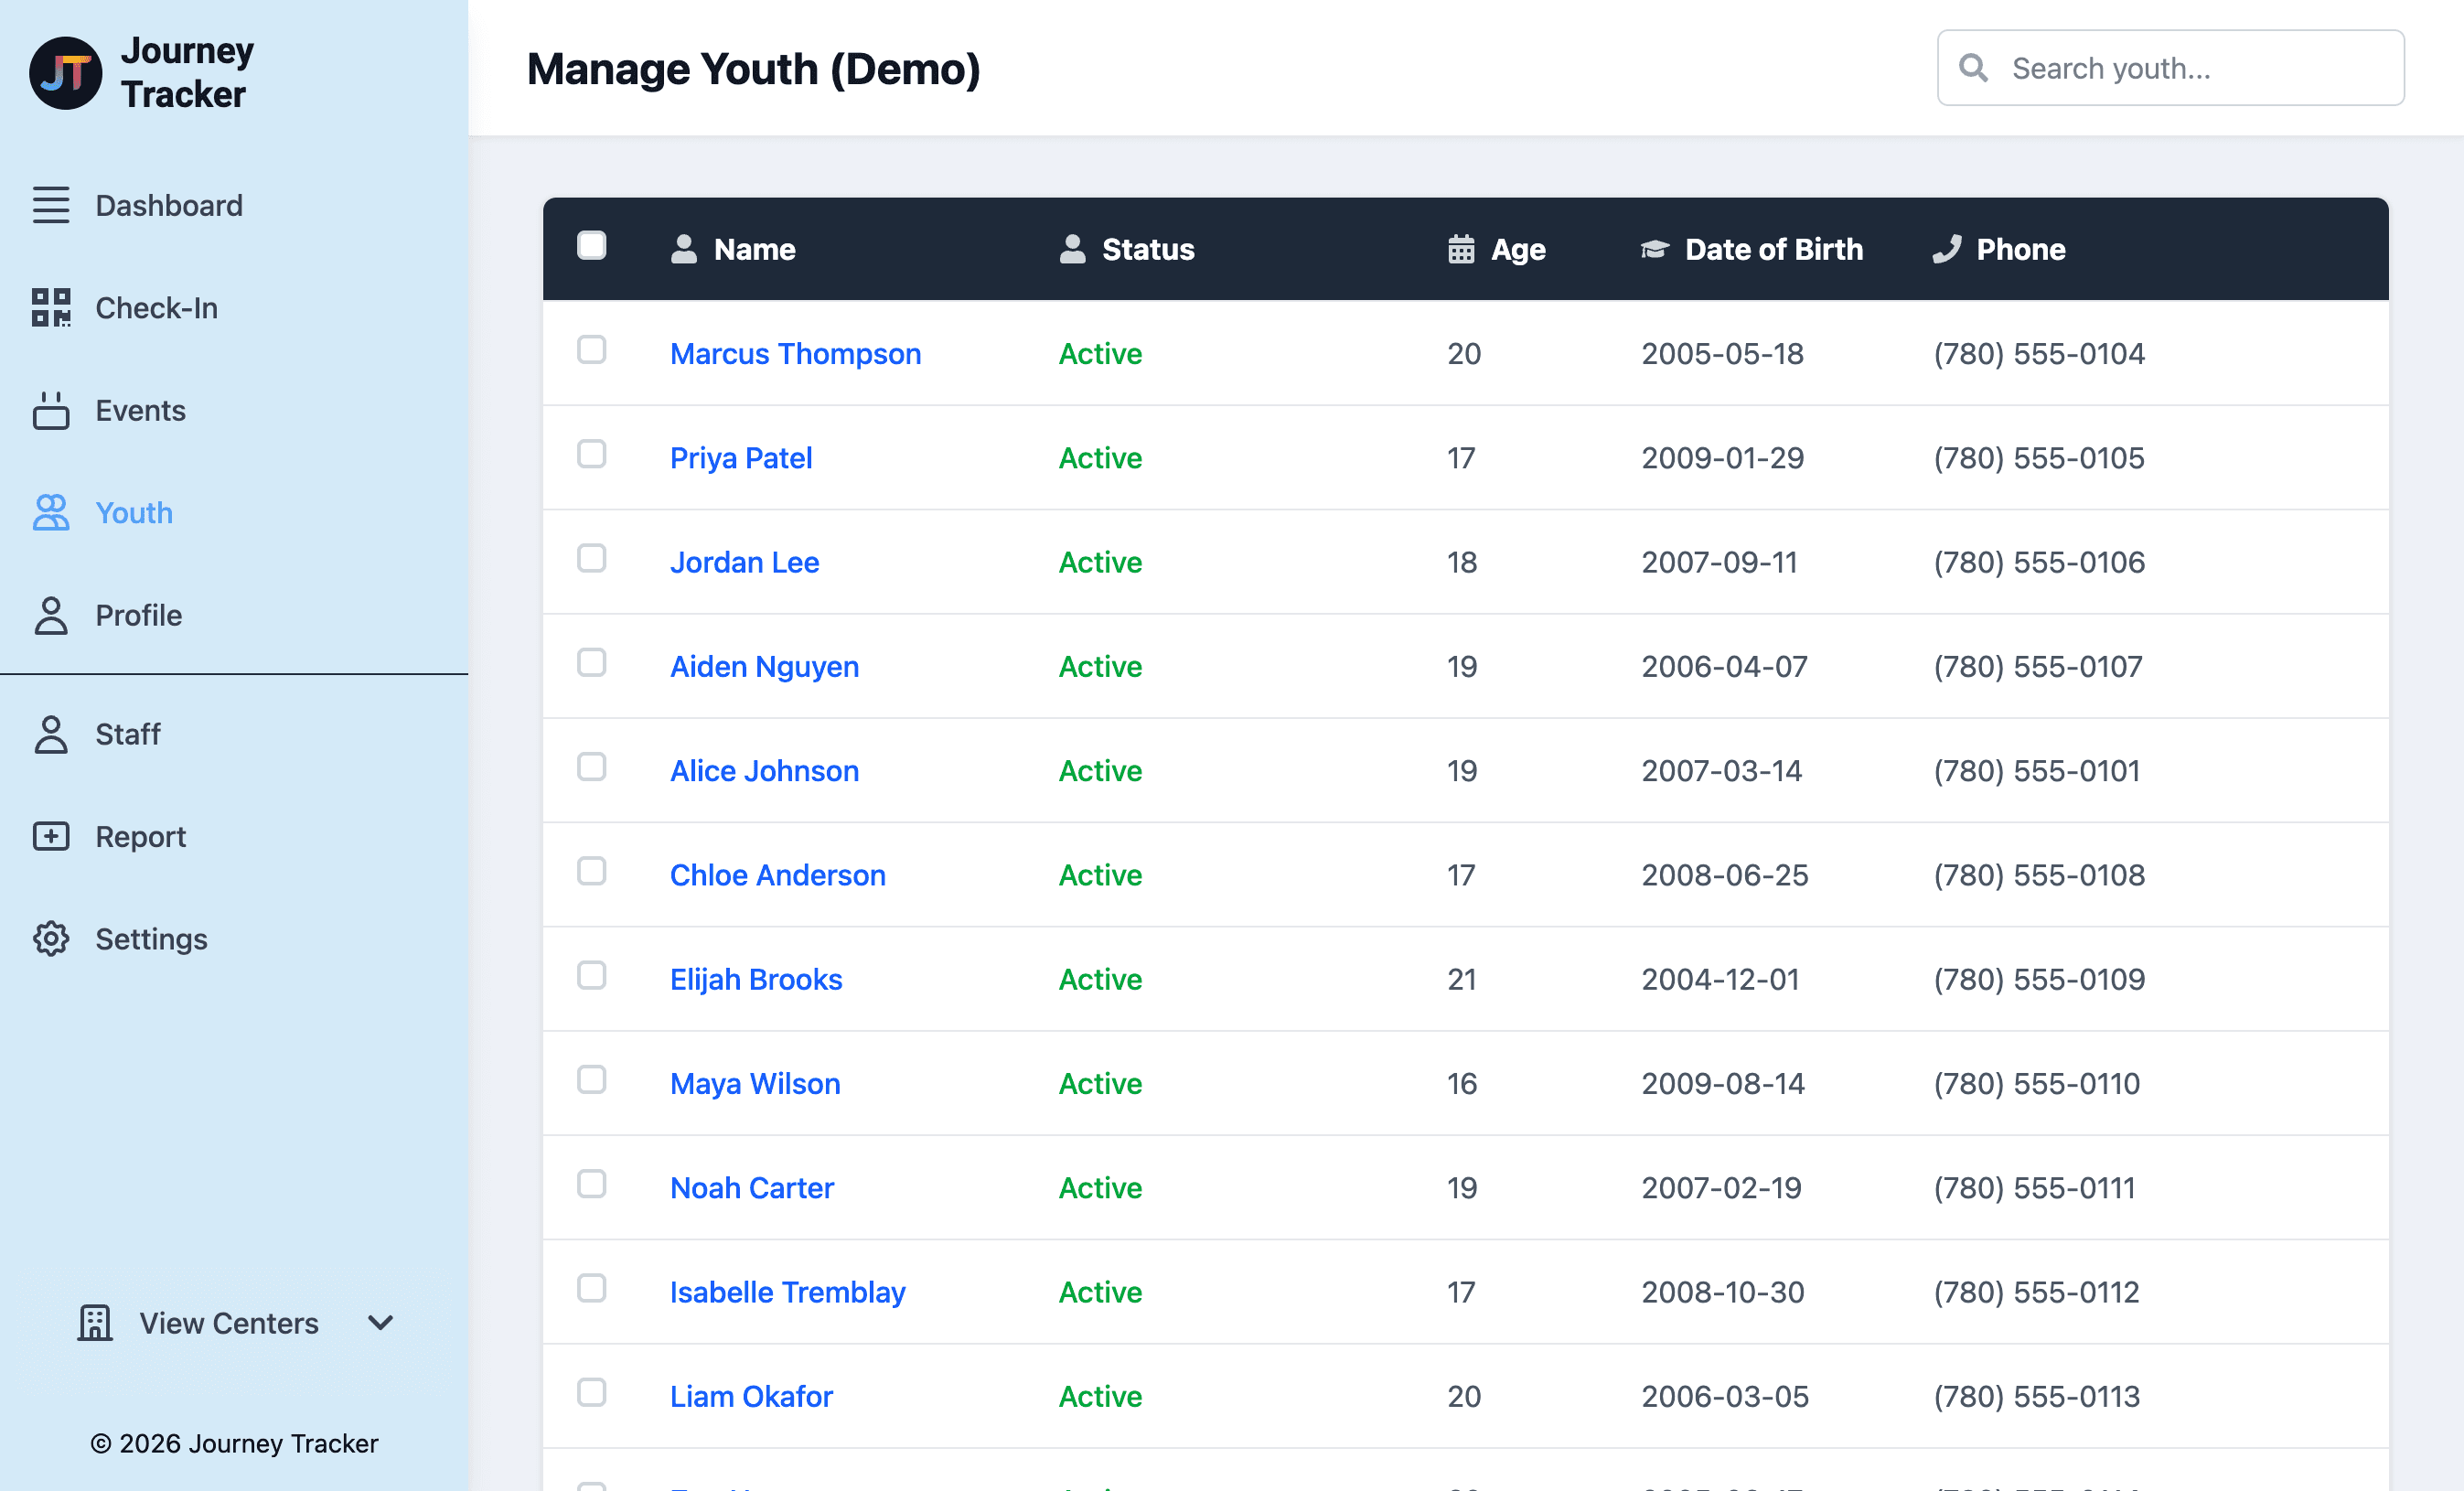The height and width of the screenshot is (1491, 2464).
Task: Open Noah Carter's record
Action: pyautogui.click(x=751, y=1188)
